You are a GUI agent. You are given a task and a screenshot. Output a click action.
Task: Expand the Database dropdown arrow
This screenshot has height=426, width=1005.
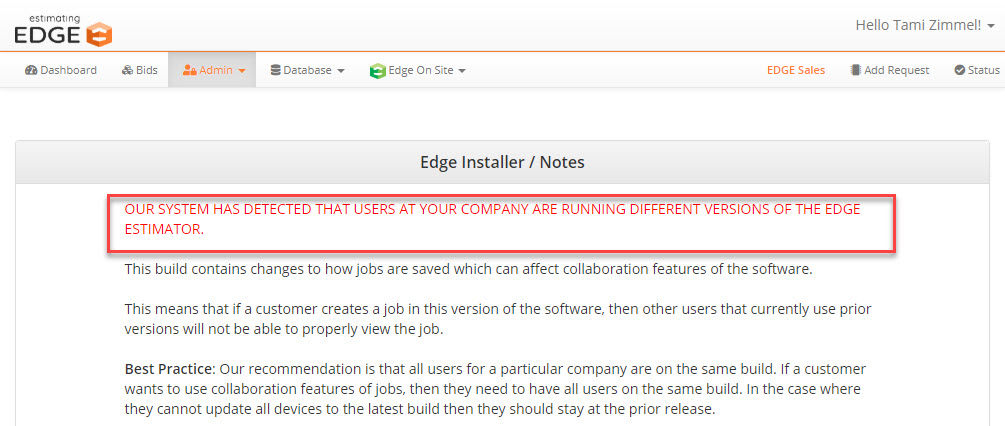341,71
